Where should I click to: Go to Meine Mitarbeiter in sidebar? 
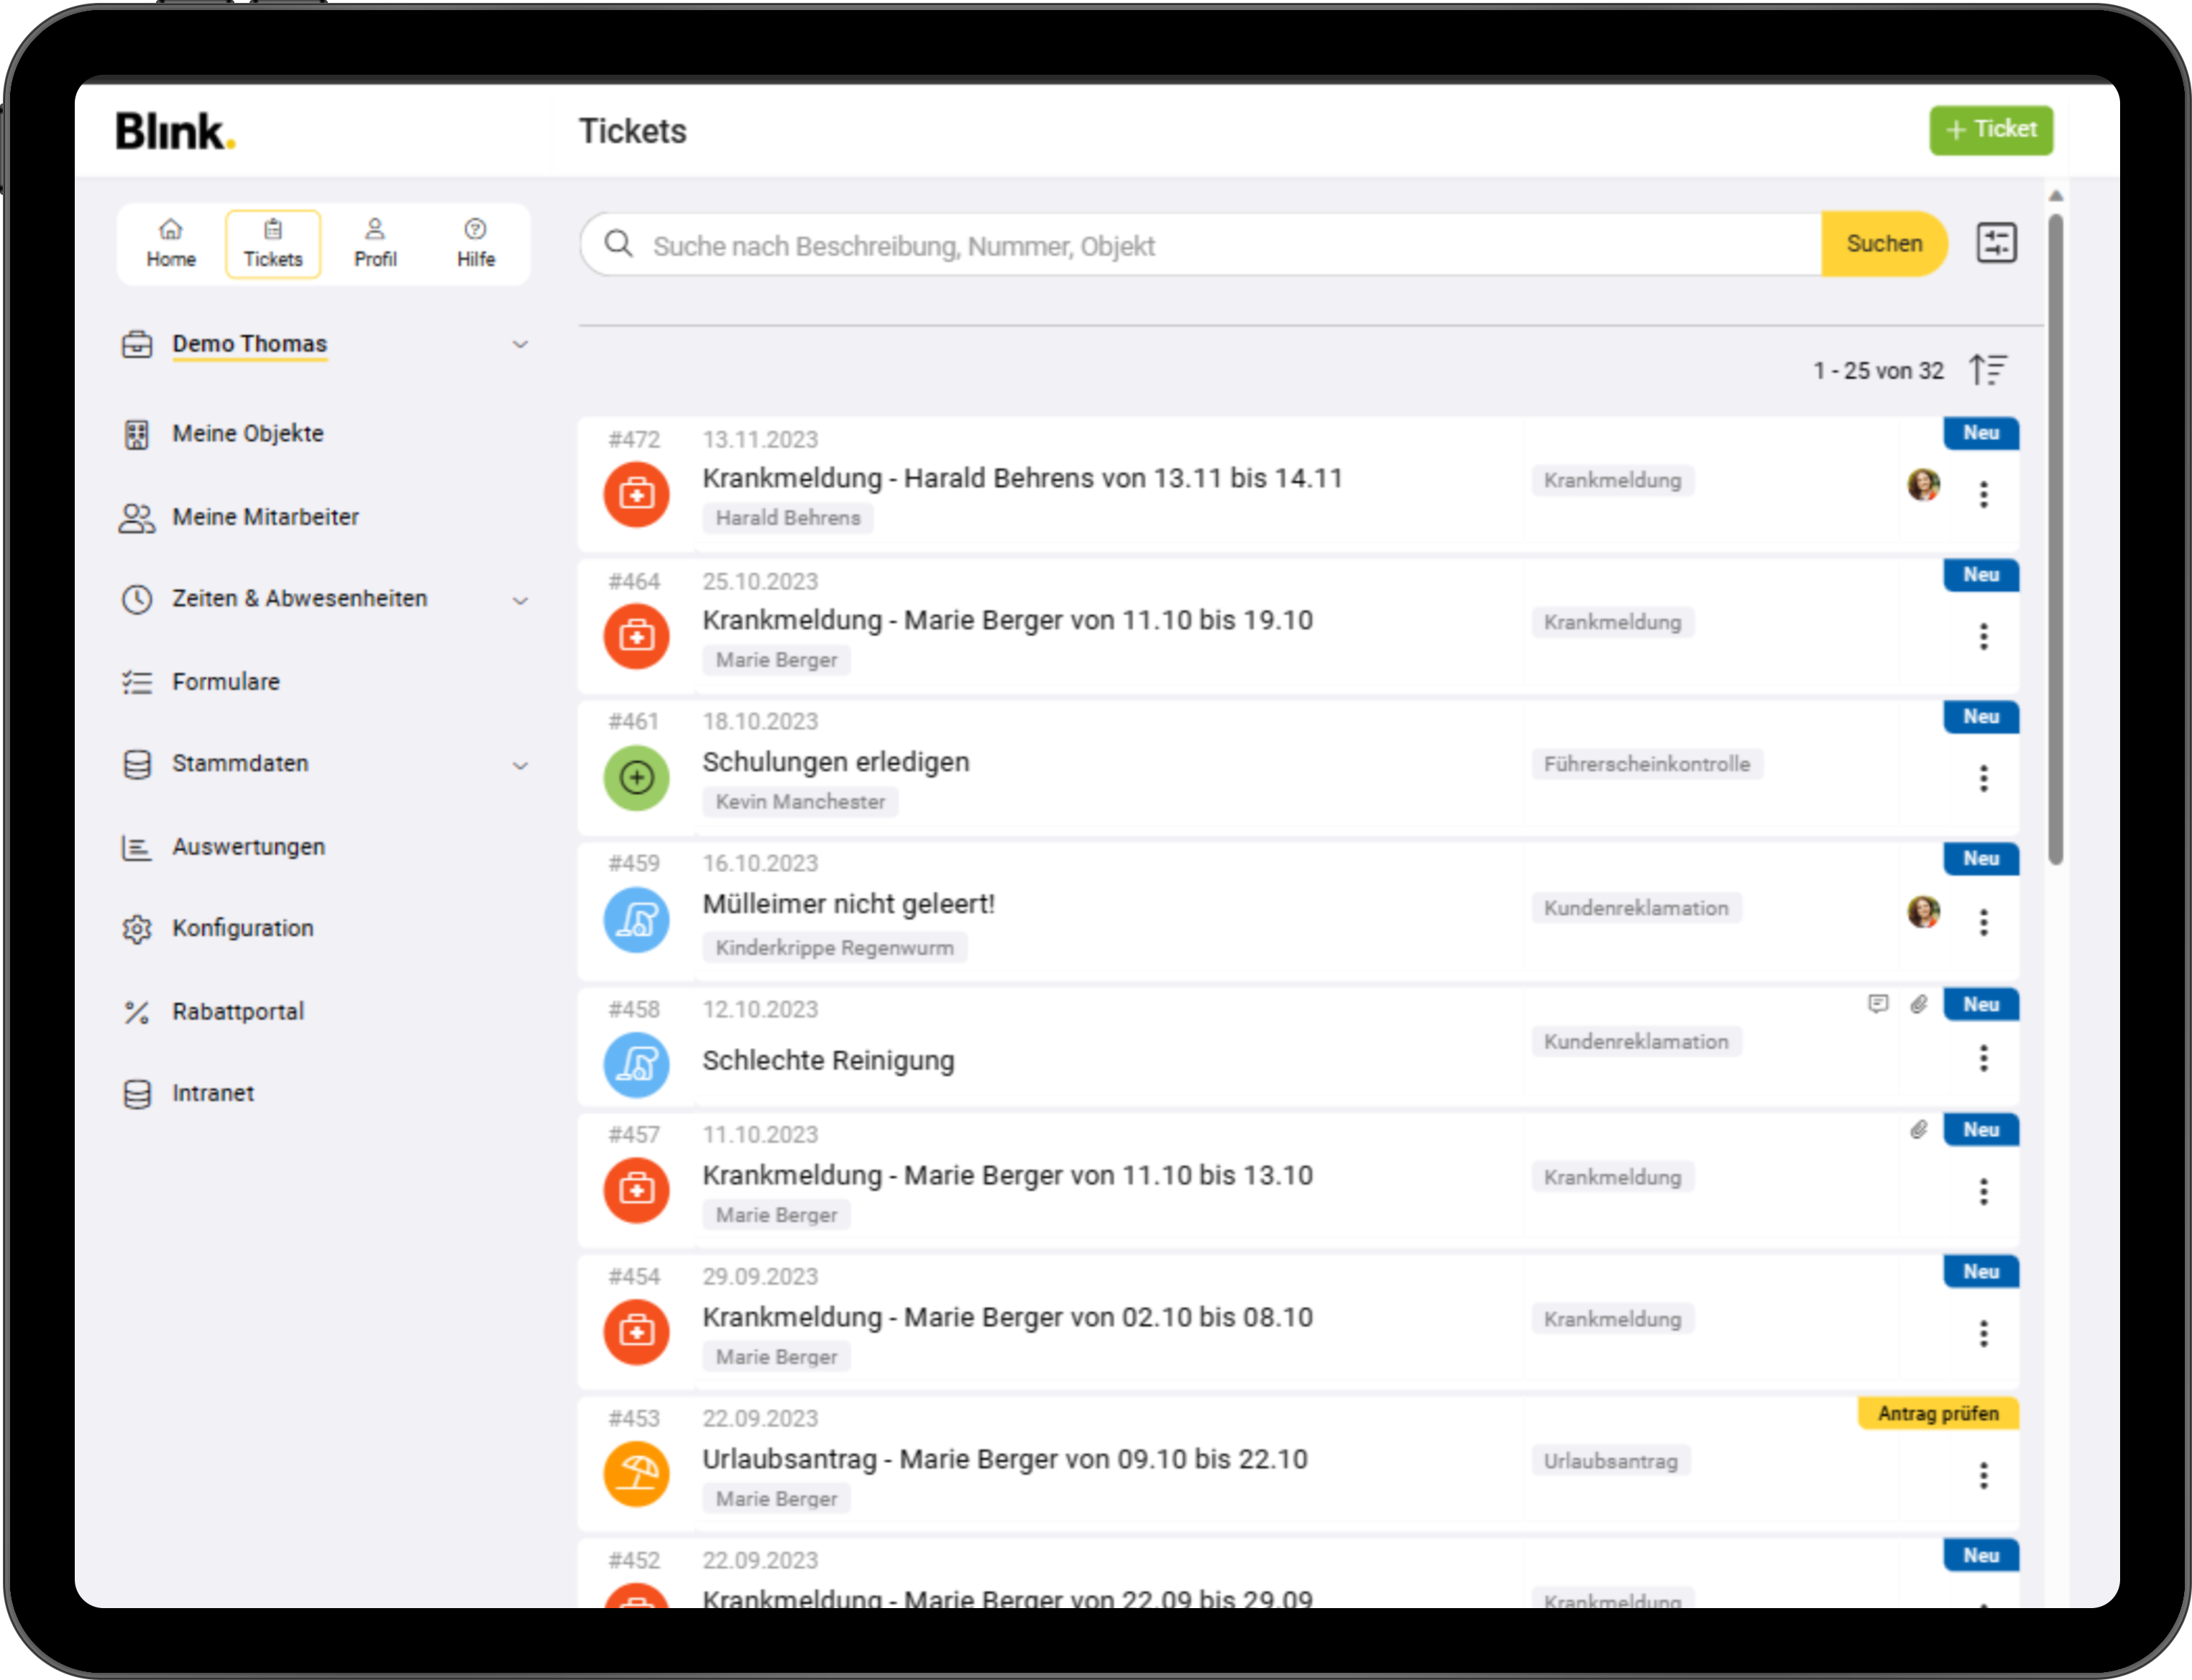click(265, 517)
